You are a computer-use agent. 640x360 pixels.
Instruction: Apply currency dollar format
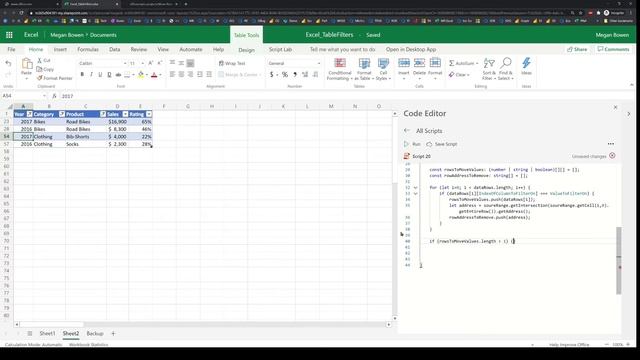pos(271,75)
